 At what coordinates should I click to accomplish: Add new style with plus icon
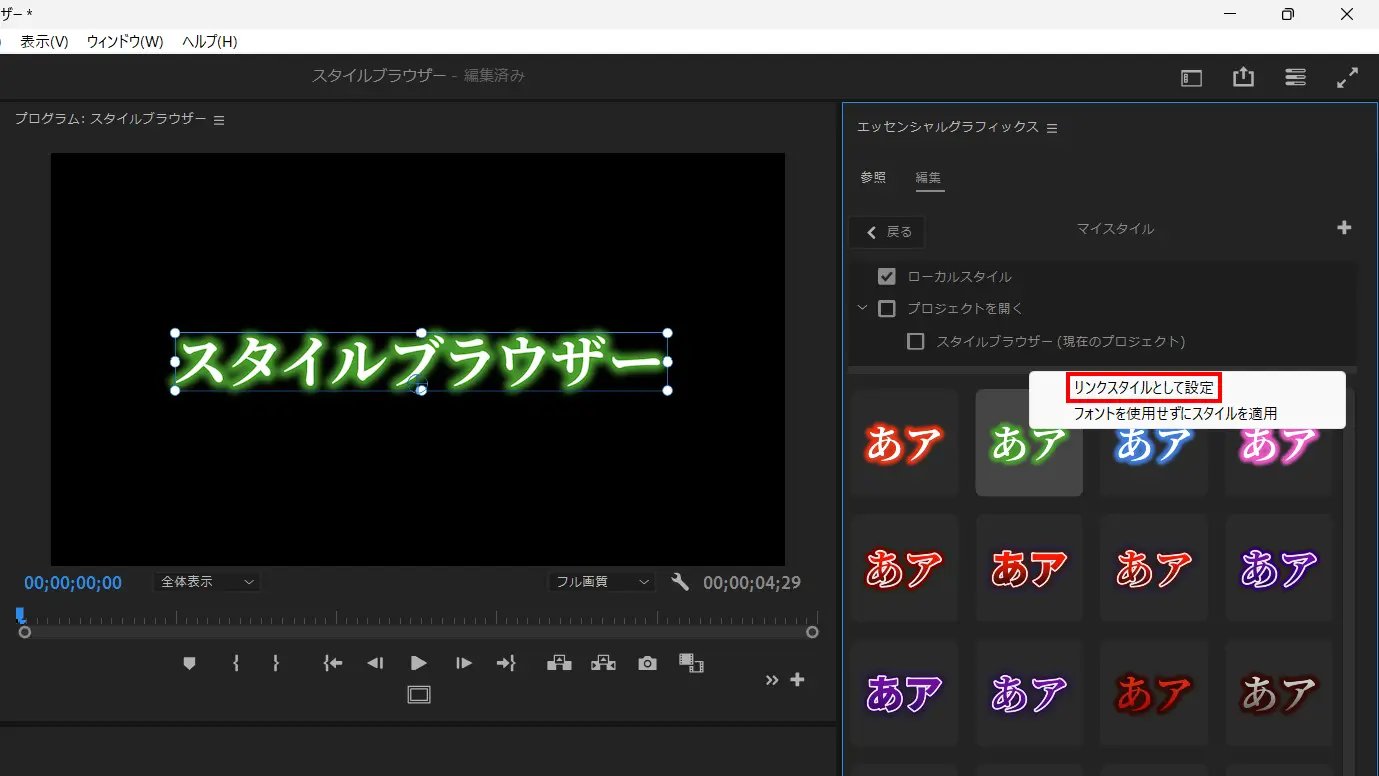1344,228
